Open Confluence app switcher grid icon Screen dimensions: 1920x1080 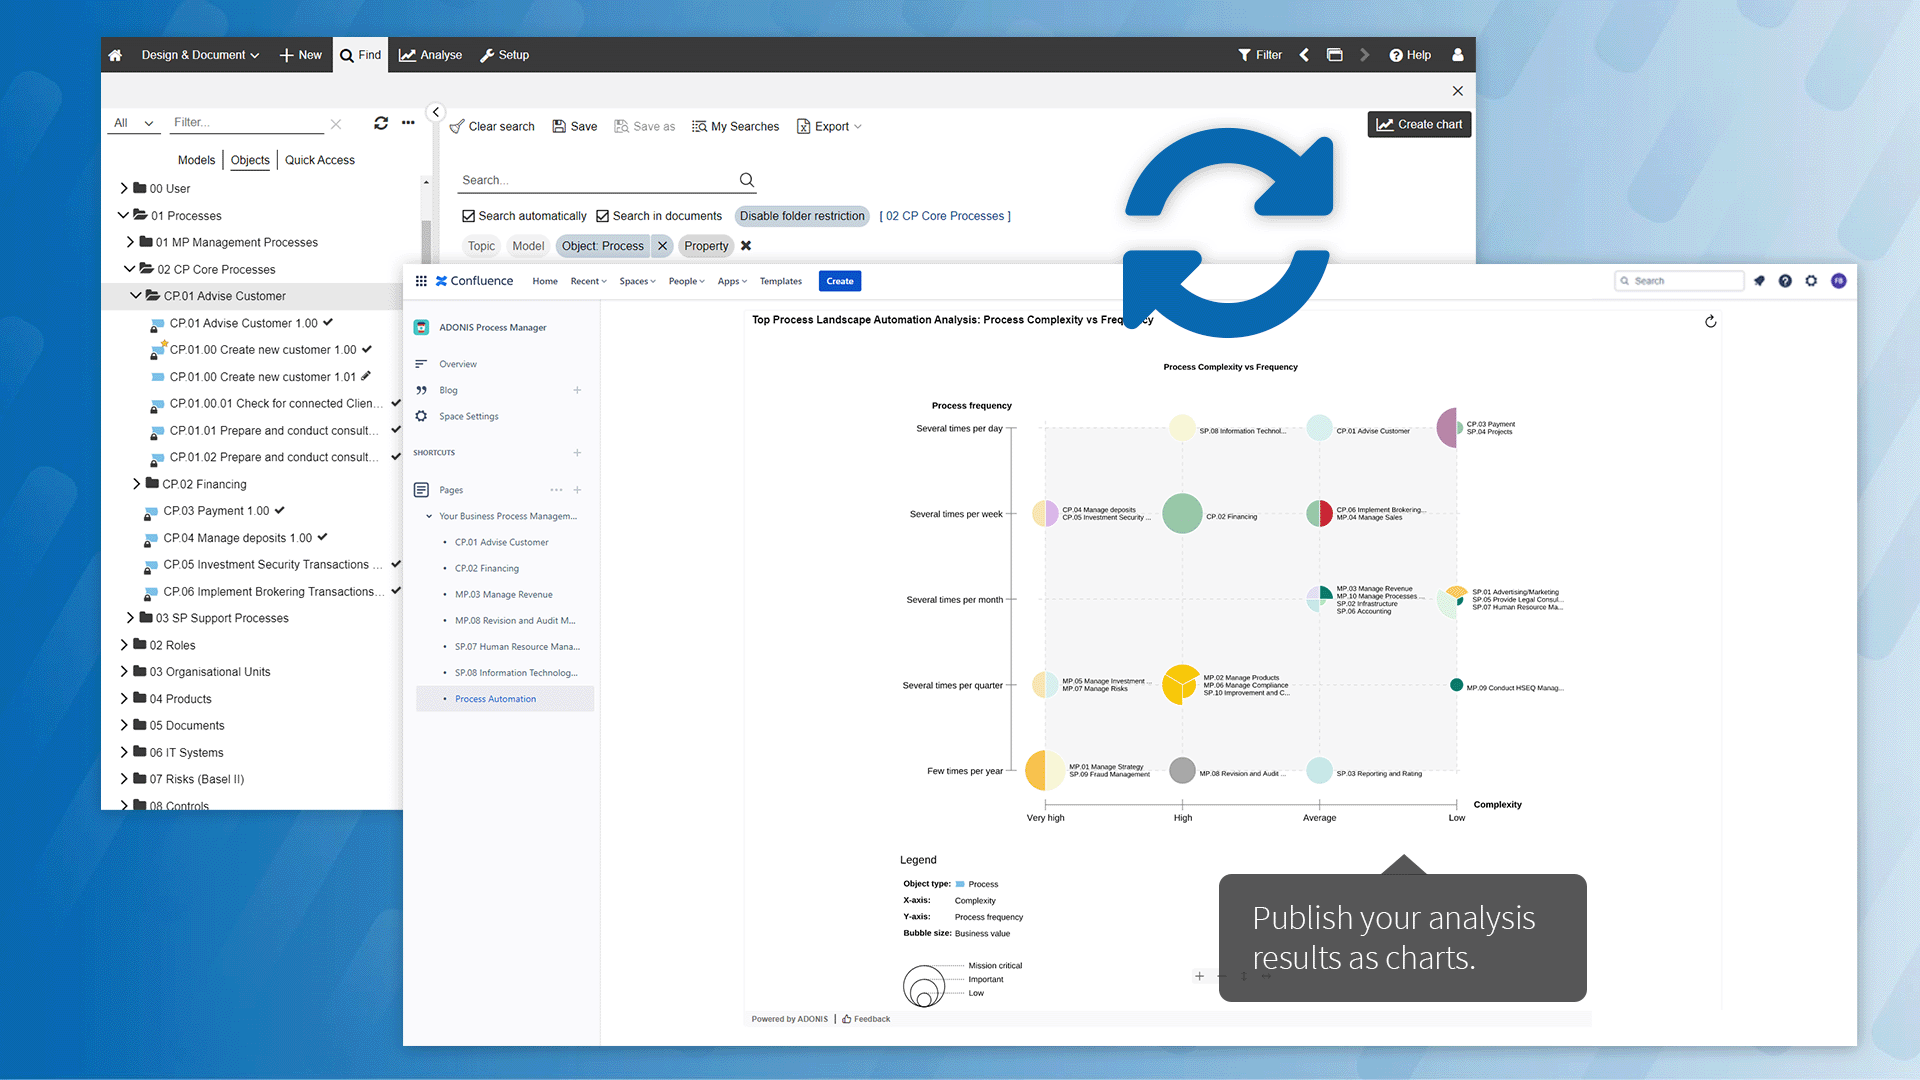tap(421, 281)
